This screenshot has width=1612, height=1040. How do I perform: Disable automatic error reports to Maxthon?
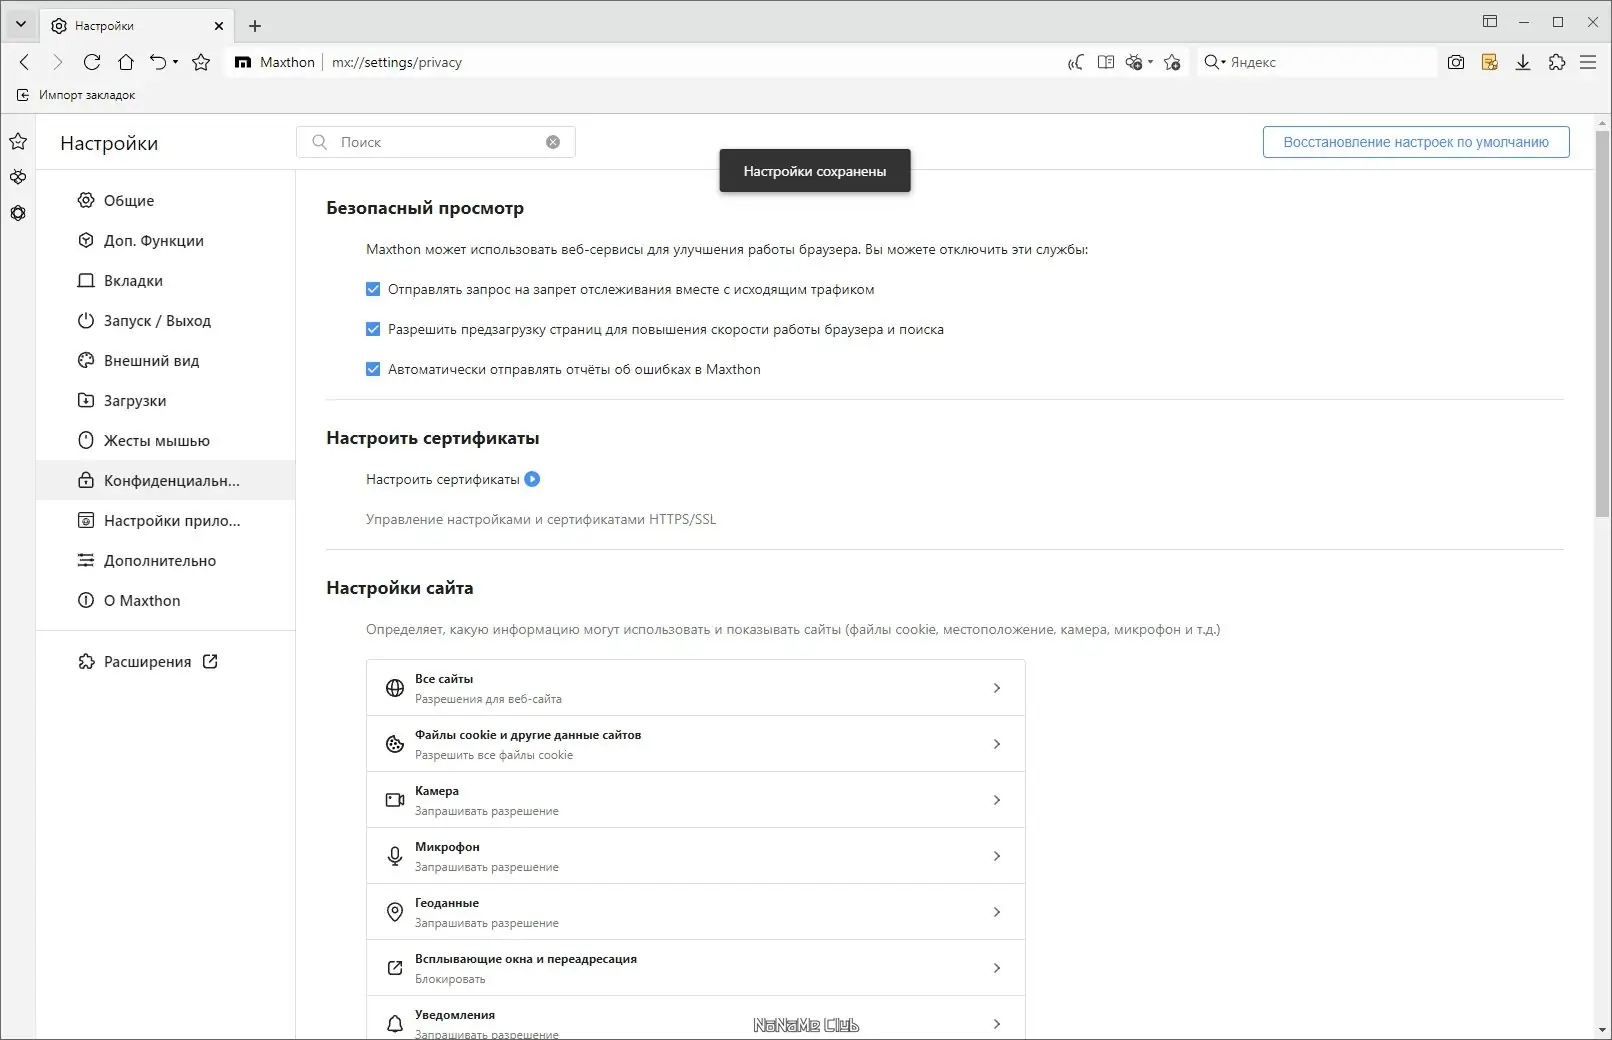(x=373, y=369)
